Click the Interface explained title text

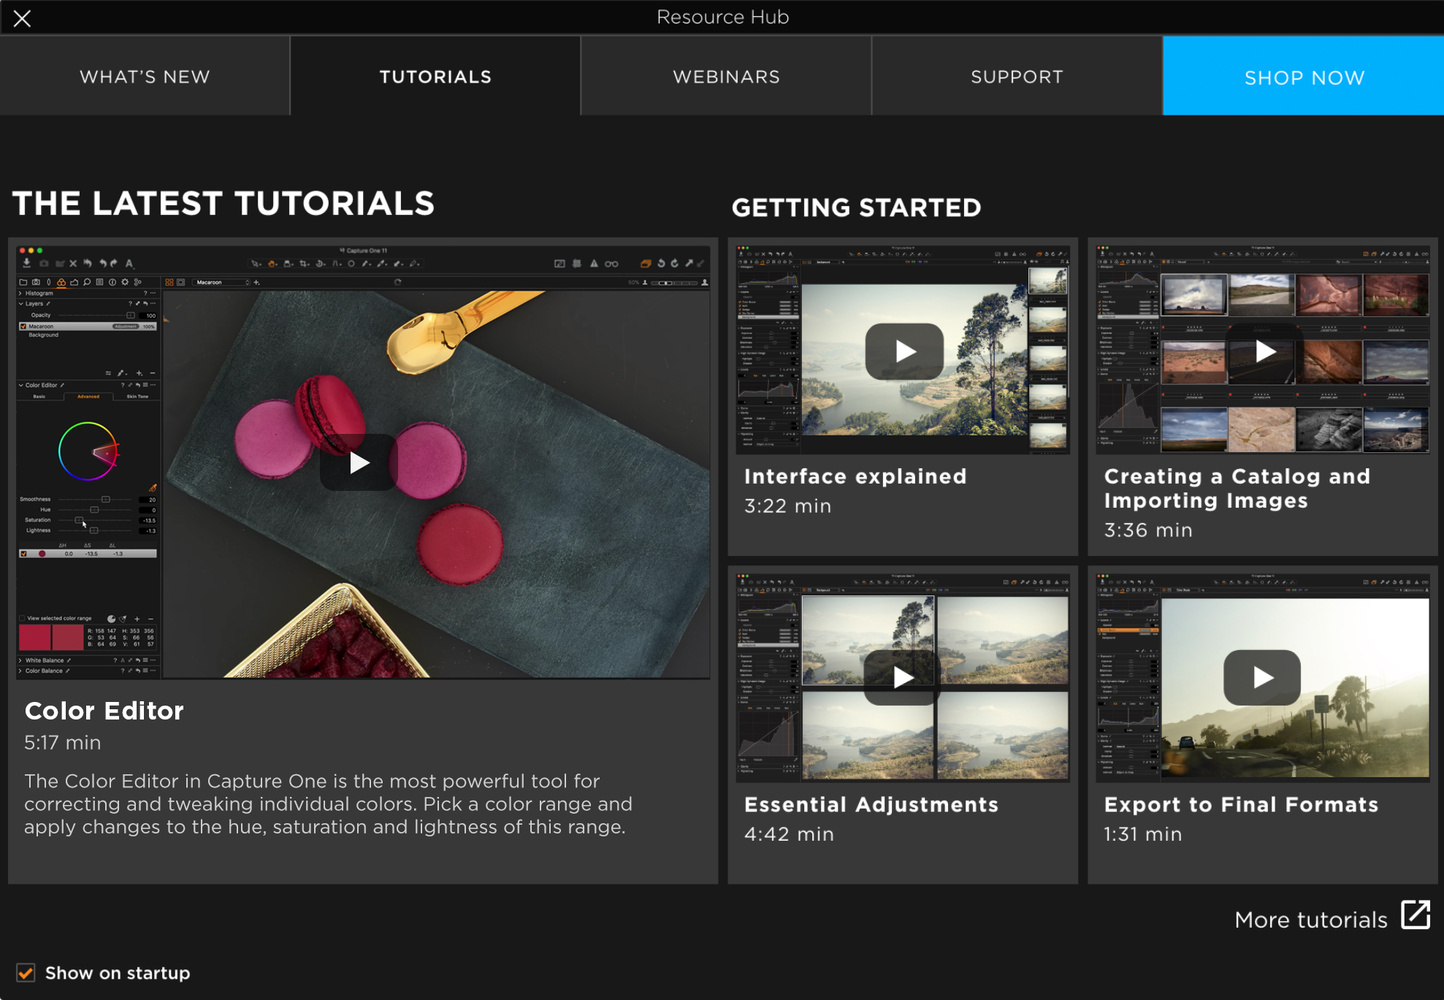tap(855, 477)
